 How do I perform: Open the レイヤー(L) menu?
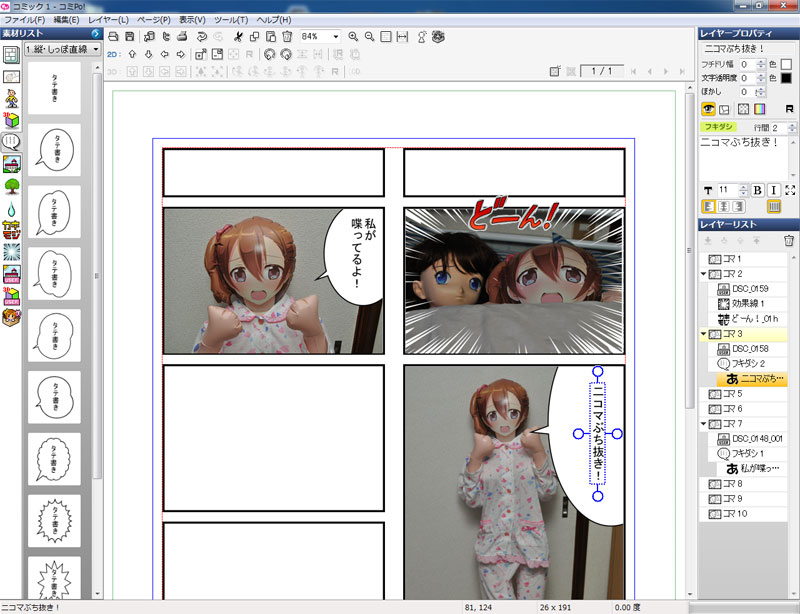[108, 20]
